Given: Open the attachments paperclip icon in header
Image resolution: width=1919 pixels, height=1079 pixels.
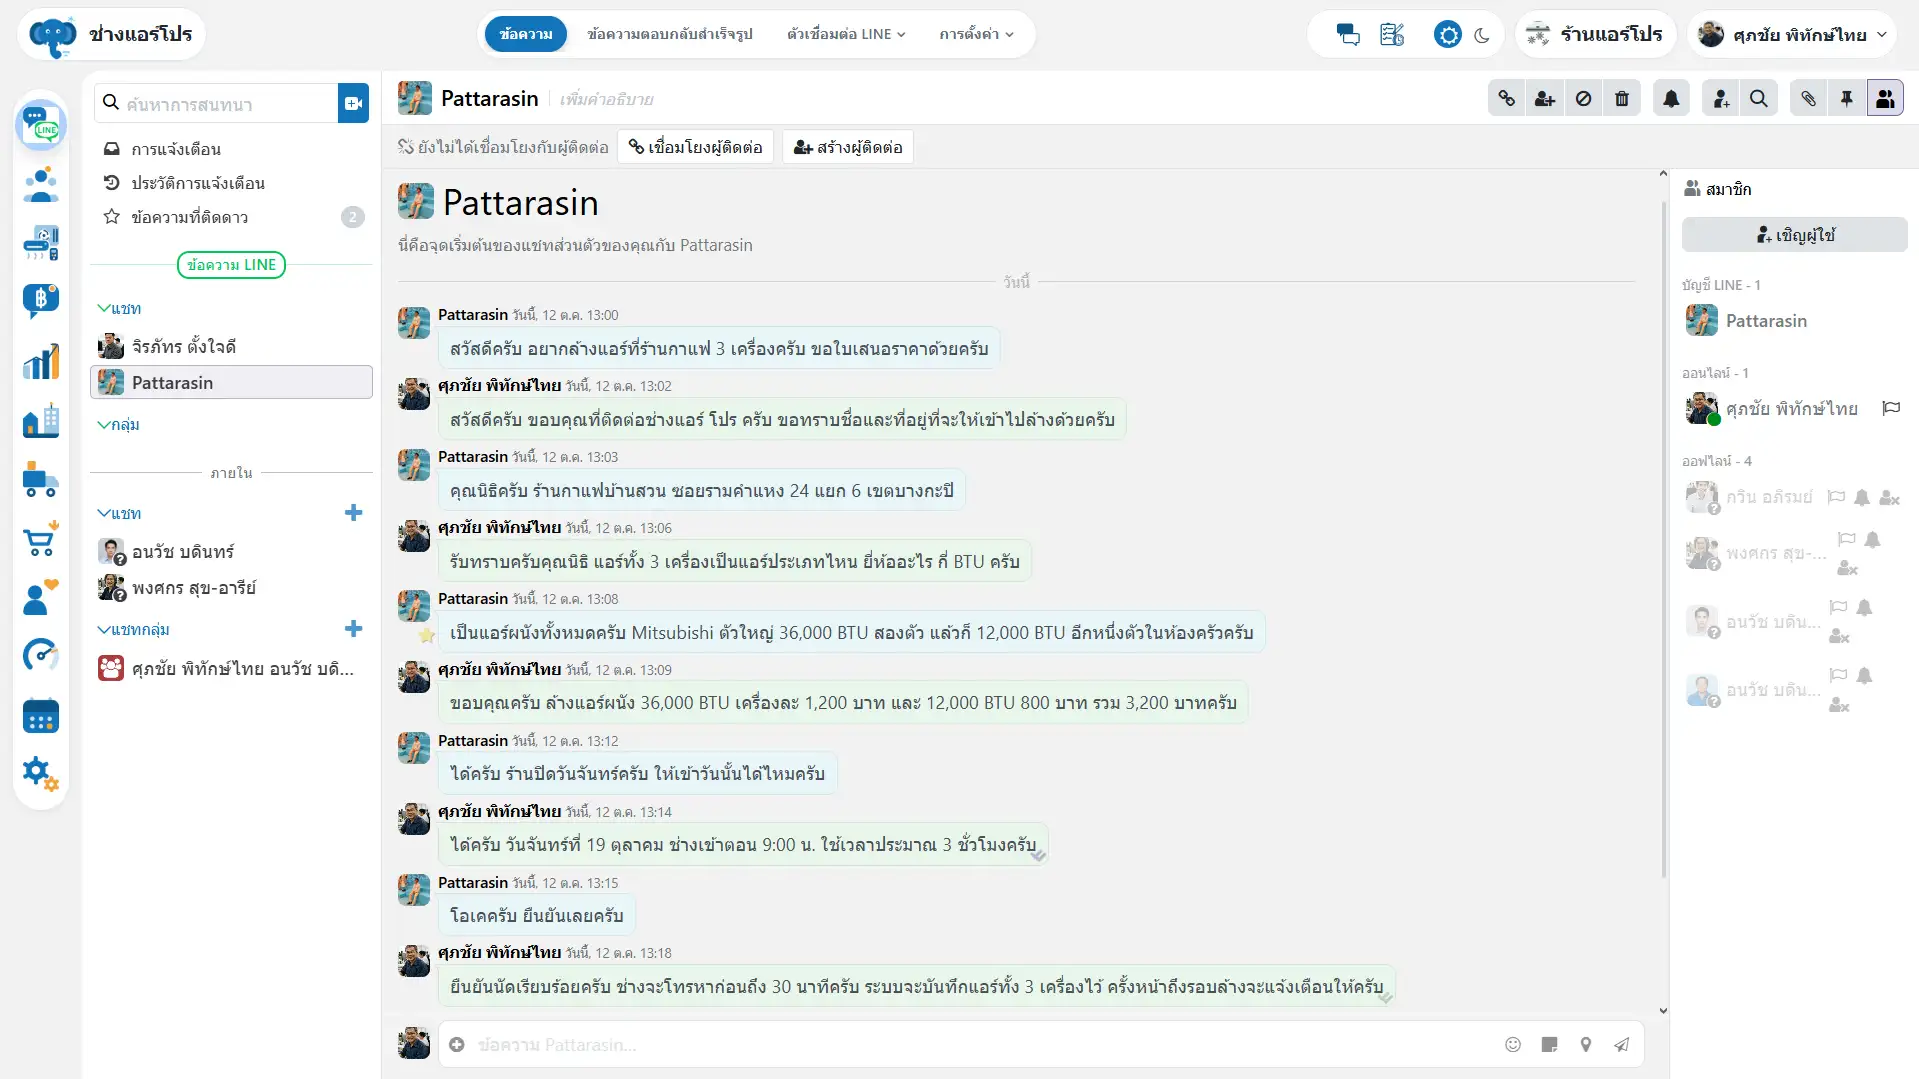Looking at the screenshot, I should pyautogui.click(x=1808, y=98).
